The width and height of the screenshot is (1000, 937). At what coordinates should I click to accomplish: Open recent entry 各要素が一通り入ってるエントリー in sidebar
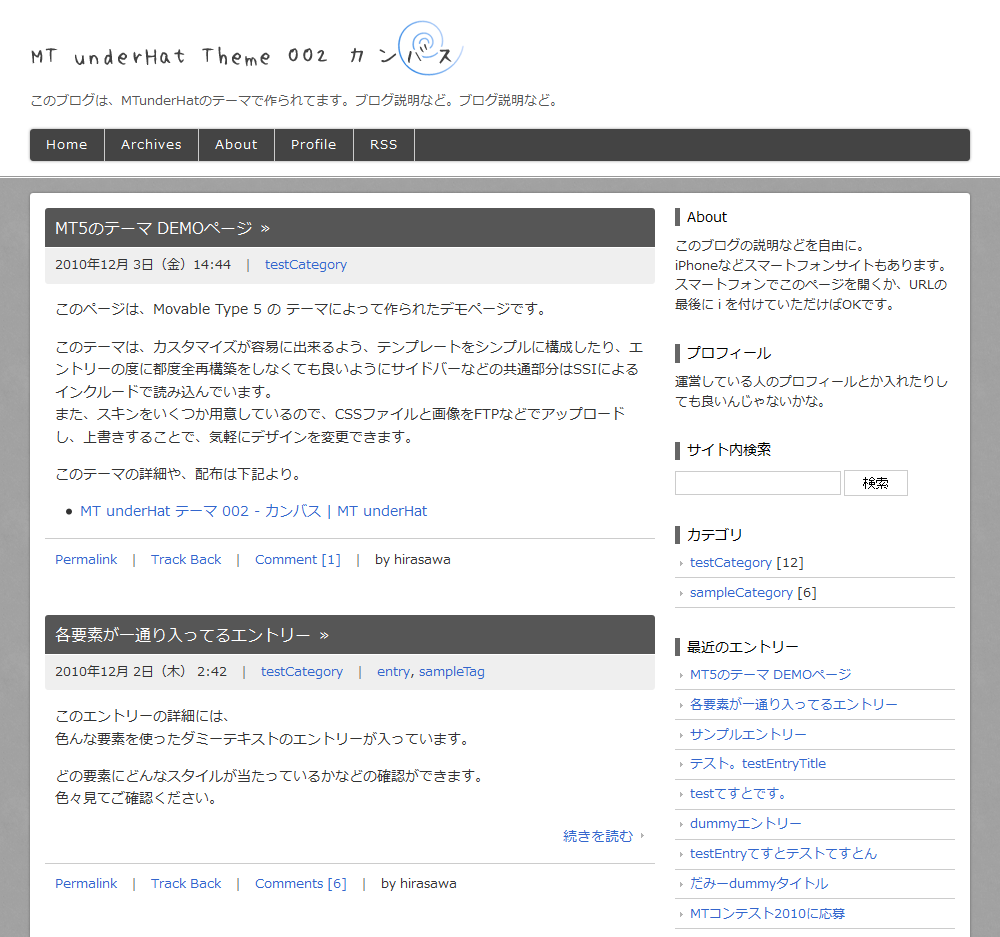click(x=793, y=704)
